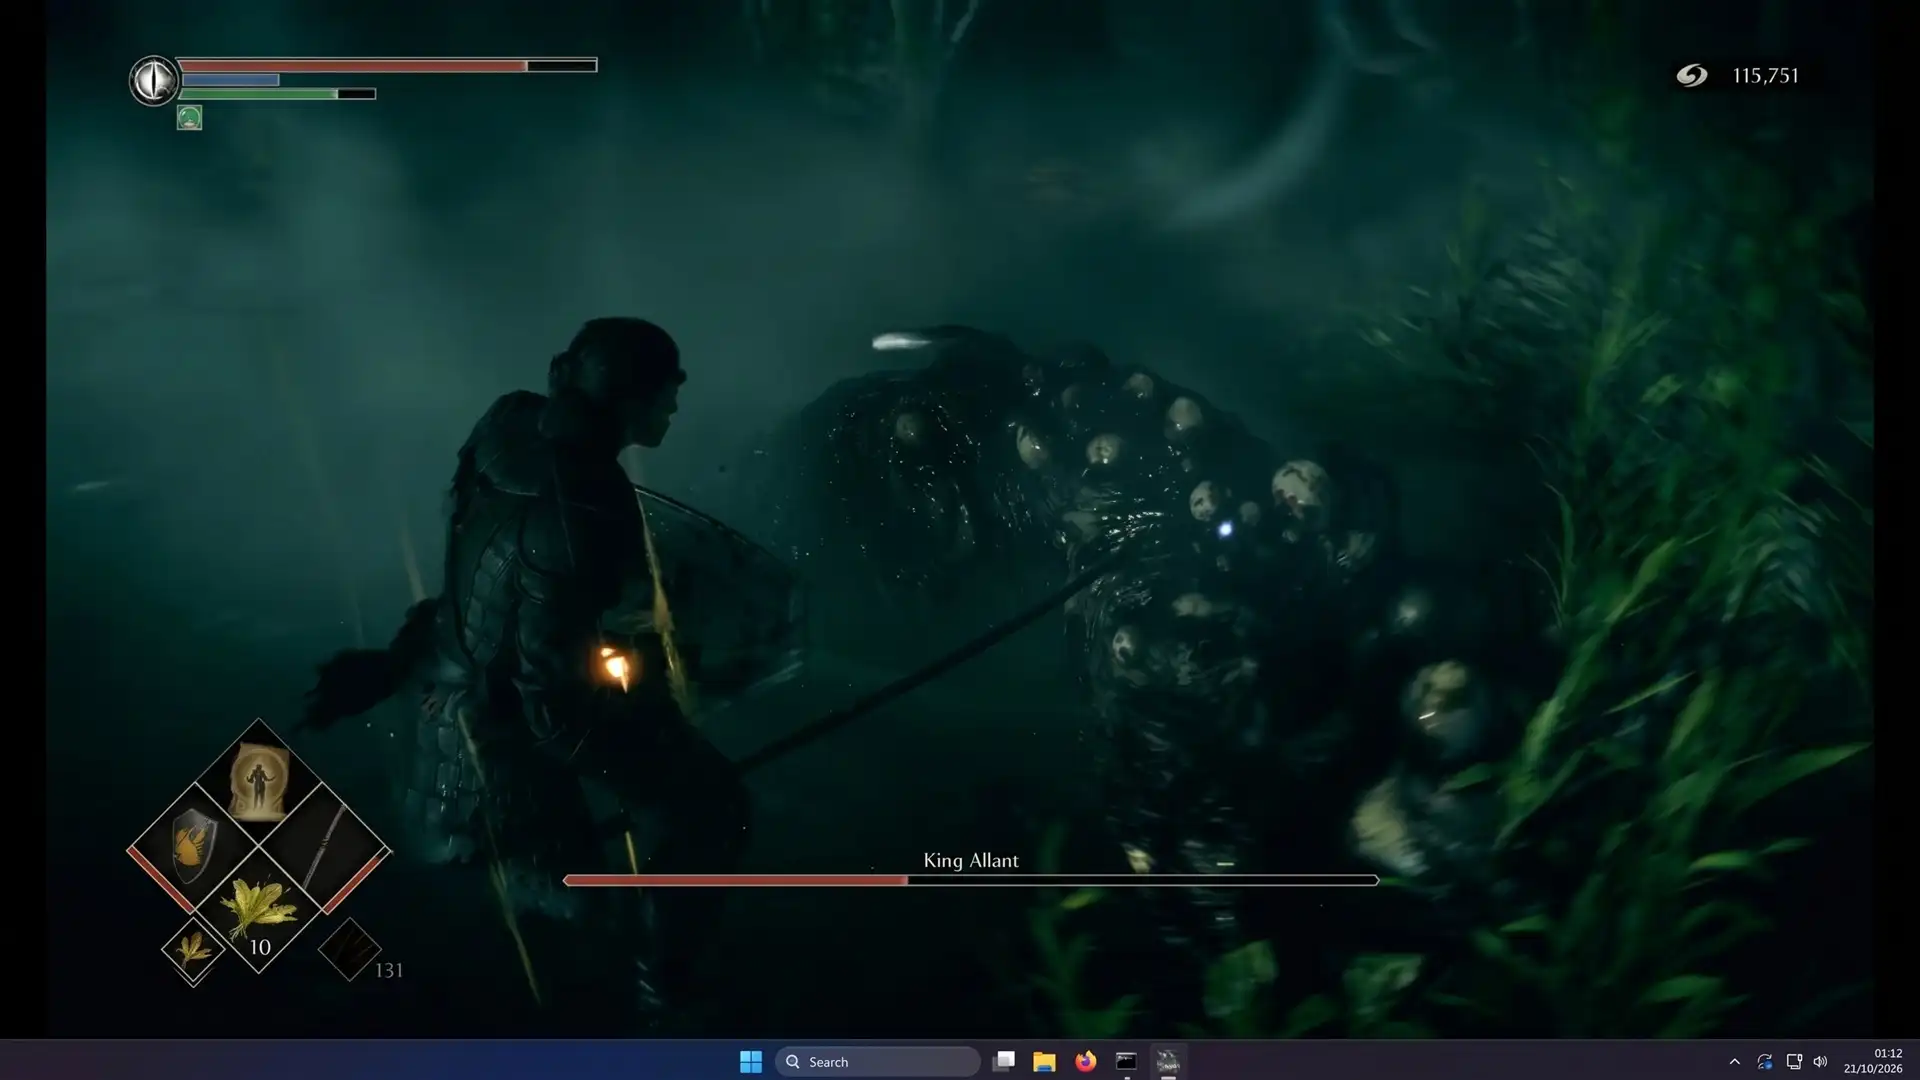The height and width of the screenshot is (1080, 1920).
Task: Click the arrow count 131
Action: [389, 970]
